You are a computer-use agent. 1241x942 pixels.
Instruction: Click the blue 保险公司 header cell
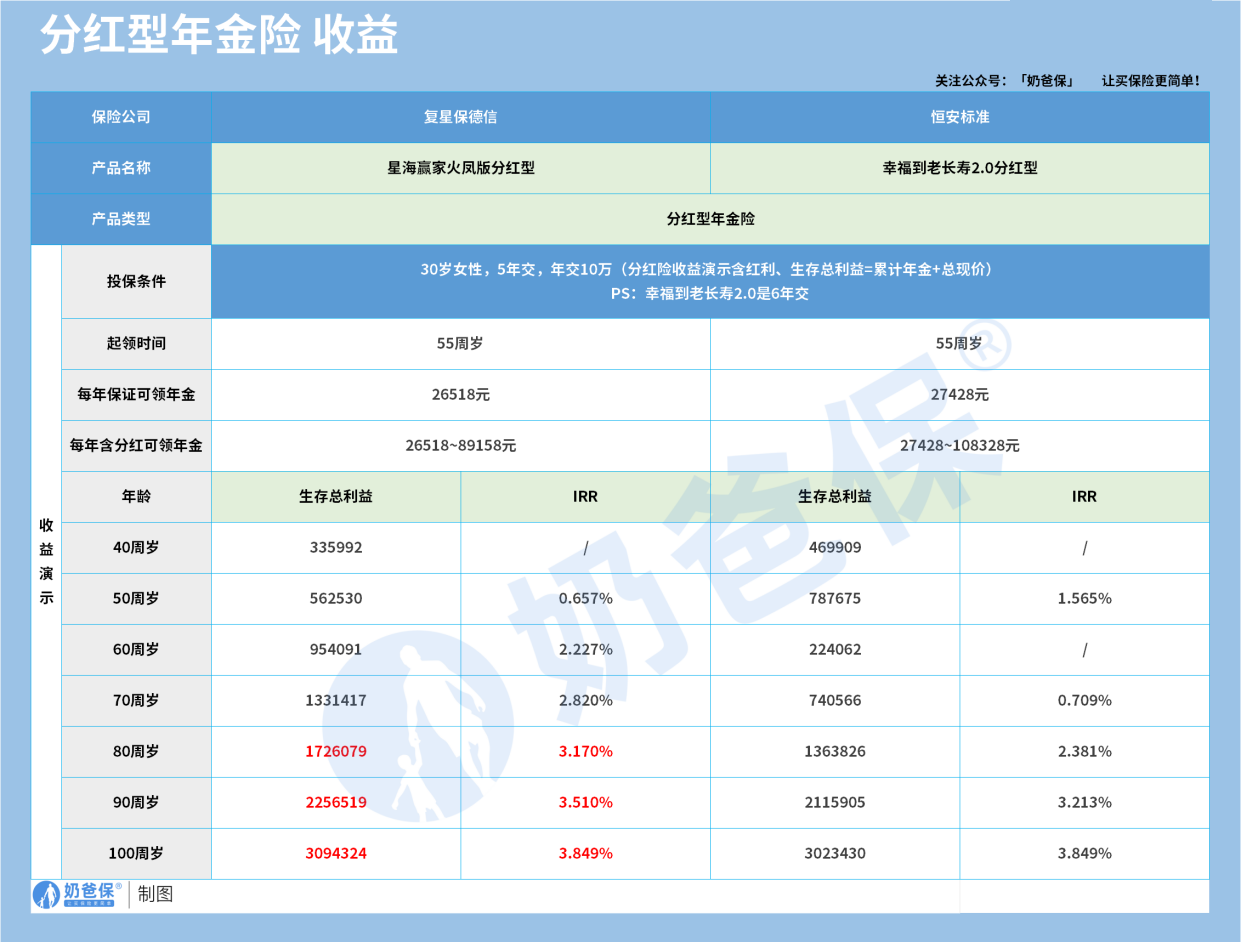[x=120, y=117]
